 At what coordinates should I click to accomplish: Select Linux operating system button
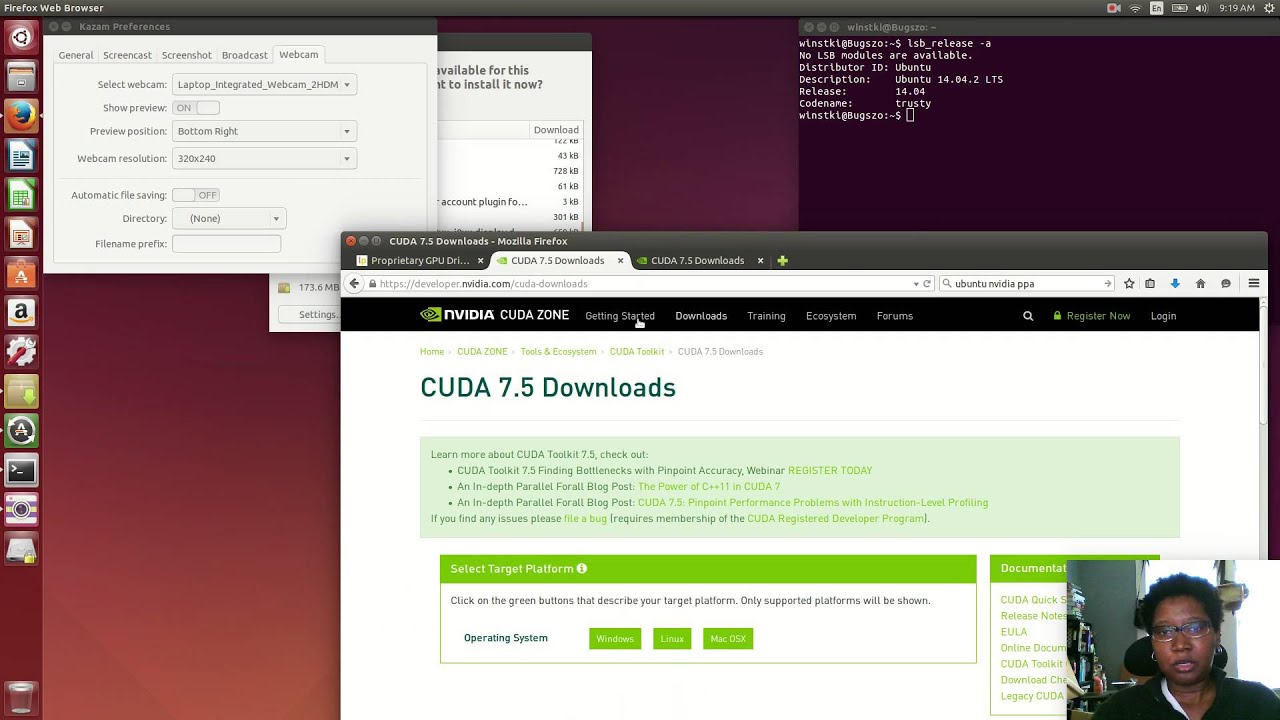672,639
